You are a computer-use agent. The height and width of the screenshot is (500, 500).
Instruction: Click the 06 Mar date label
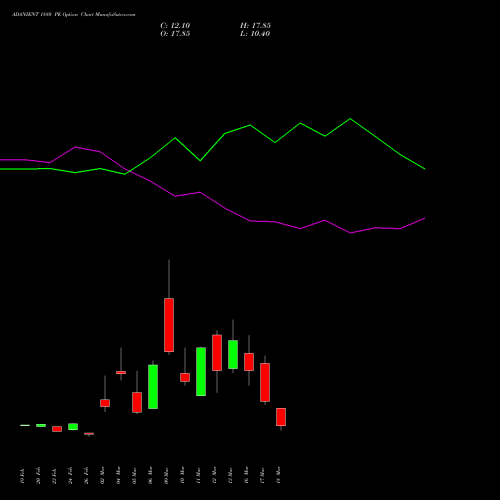click(150, 476)
